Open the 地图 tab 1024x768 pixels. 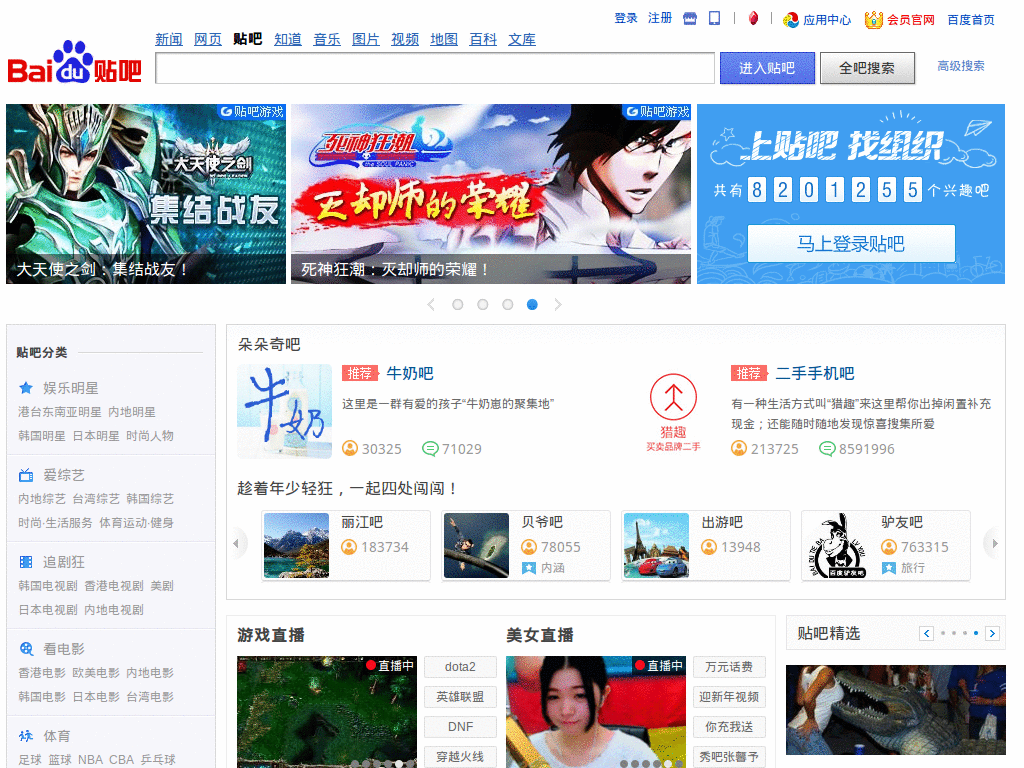(x=444, y=39)
